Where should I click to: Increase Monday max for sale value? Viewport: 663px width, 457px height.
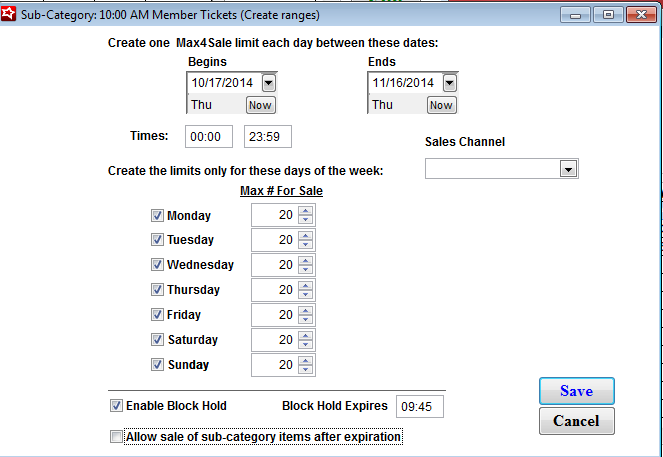[x=305, y=211]
